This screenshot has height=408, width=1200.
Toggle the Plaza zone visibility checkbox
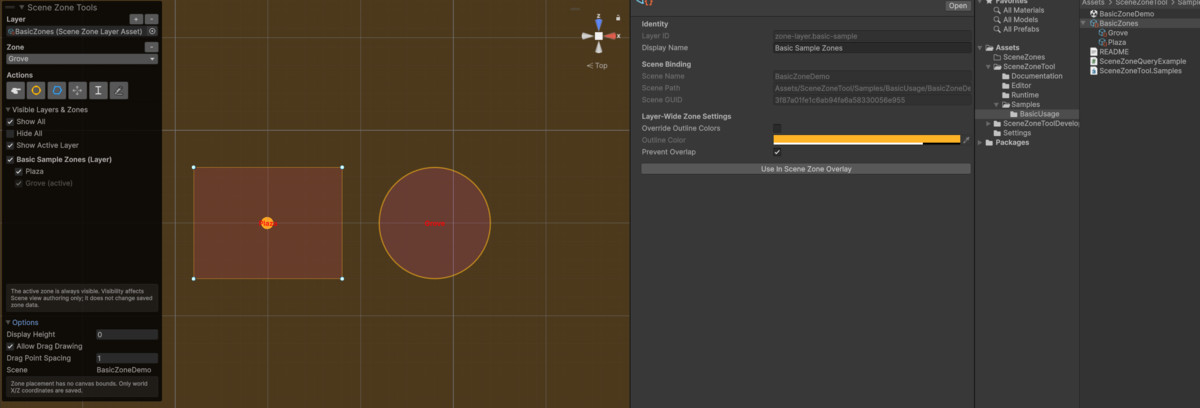tap(18, 171)
